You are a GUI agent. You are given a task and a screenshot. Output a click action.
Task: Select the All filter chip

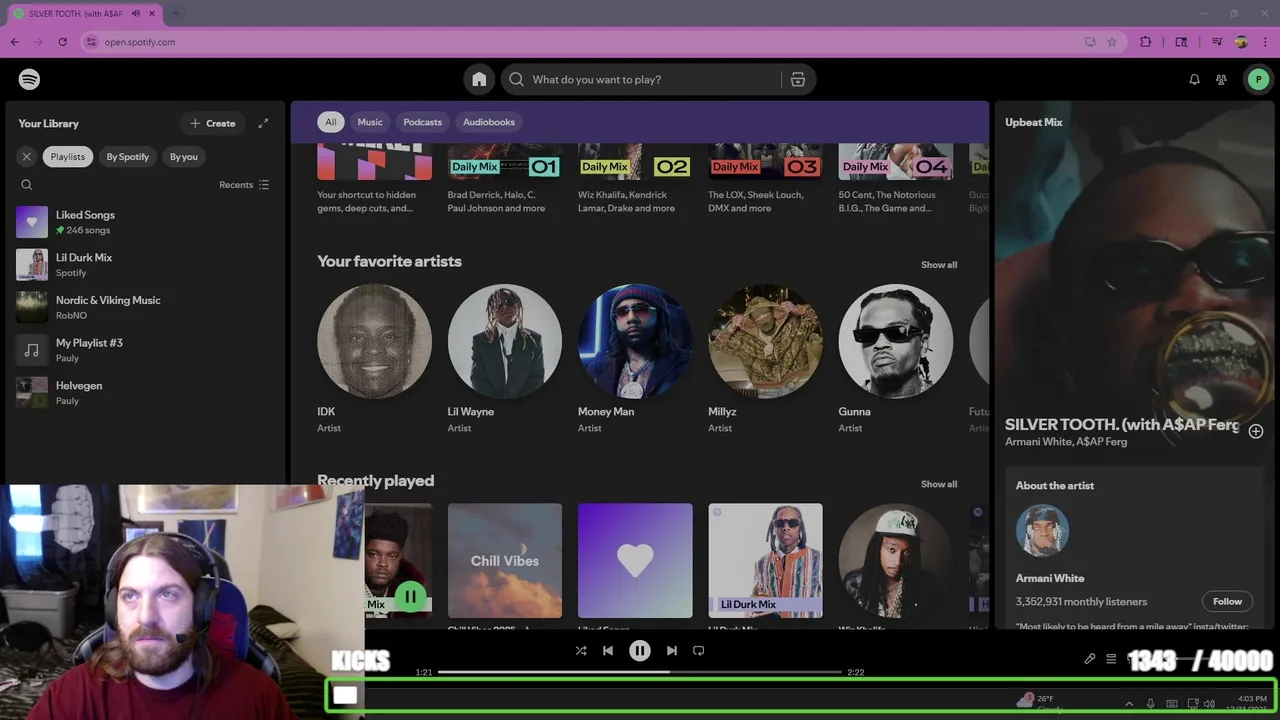(x=330, y=122)
